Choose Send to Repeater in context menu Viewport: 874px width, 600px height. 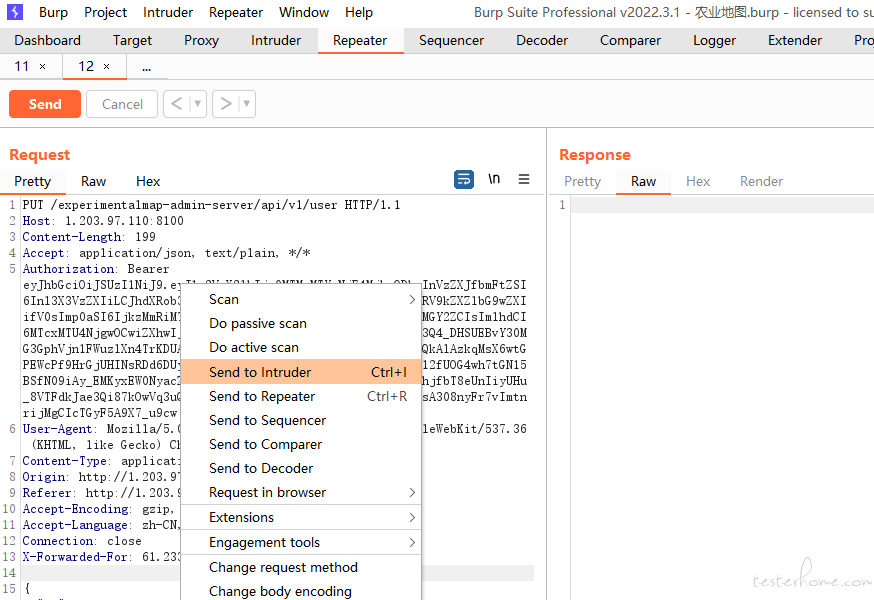[x=301, y=396]
